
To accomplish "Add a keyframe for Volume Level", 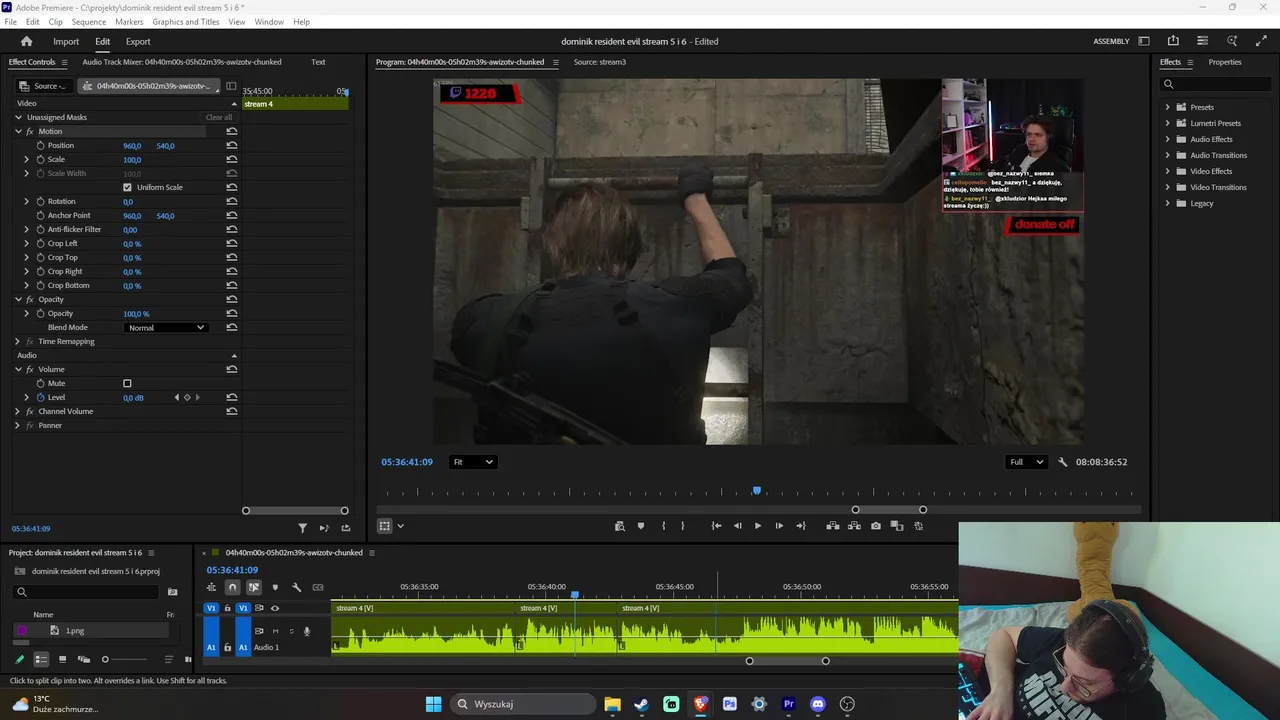I will coord(187,398).
